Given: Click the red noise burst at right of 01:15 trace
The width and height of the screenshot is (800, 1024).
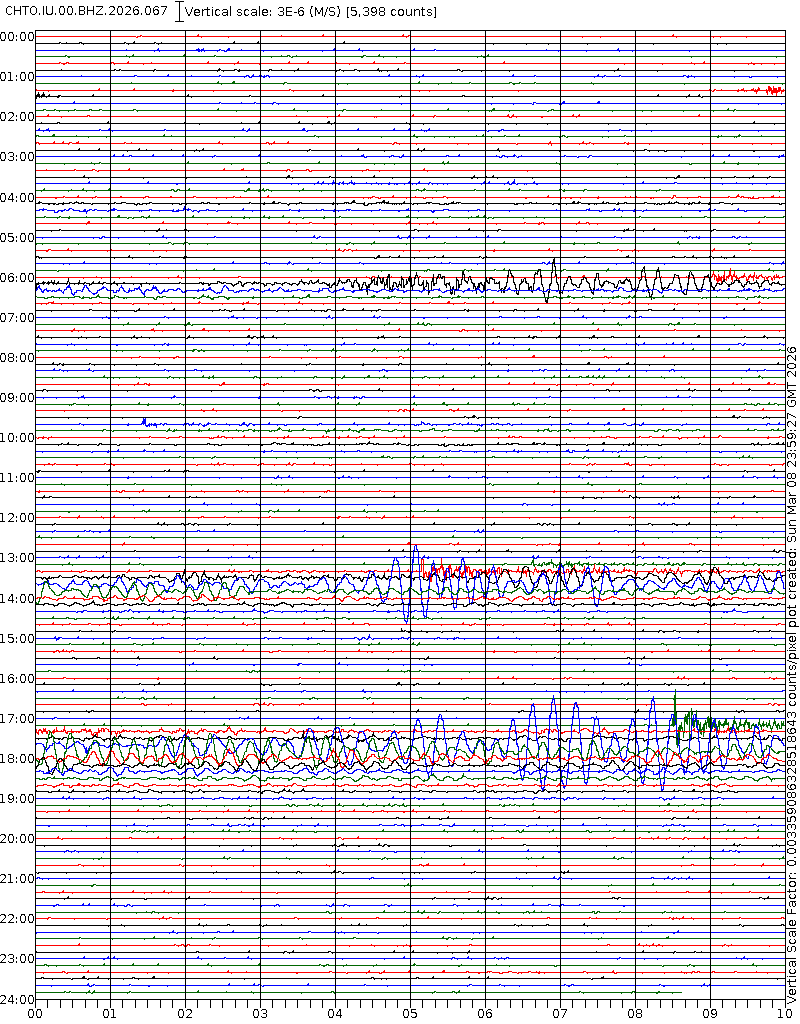Looking at the screenshot, I should click(x=770, y=90).
